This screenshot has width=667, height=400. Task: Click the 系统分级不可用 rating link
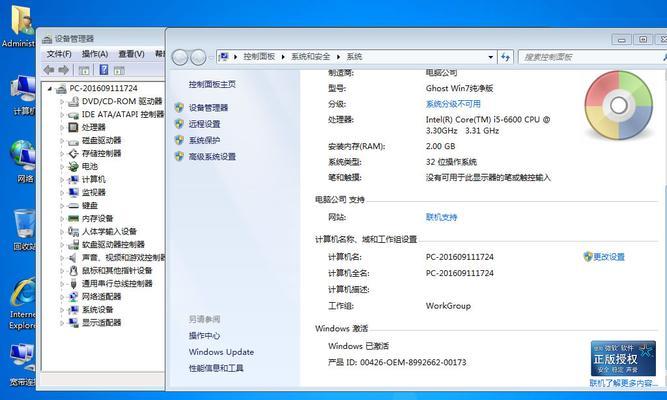[x=453, y=104]
